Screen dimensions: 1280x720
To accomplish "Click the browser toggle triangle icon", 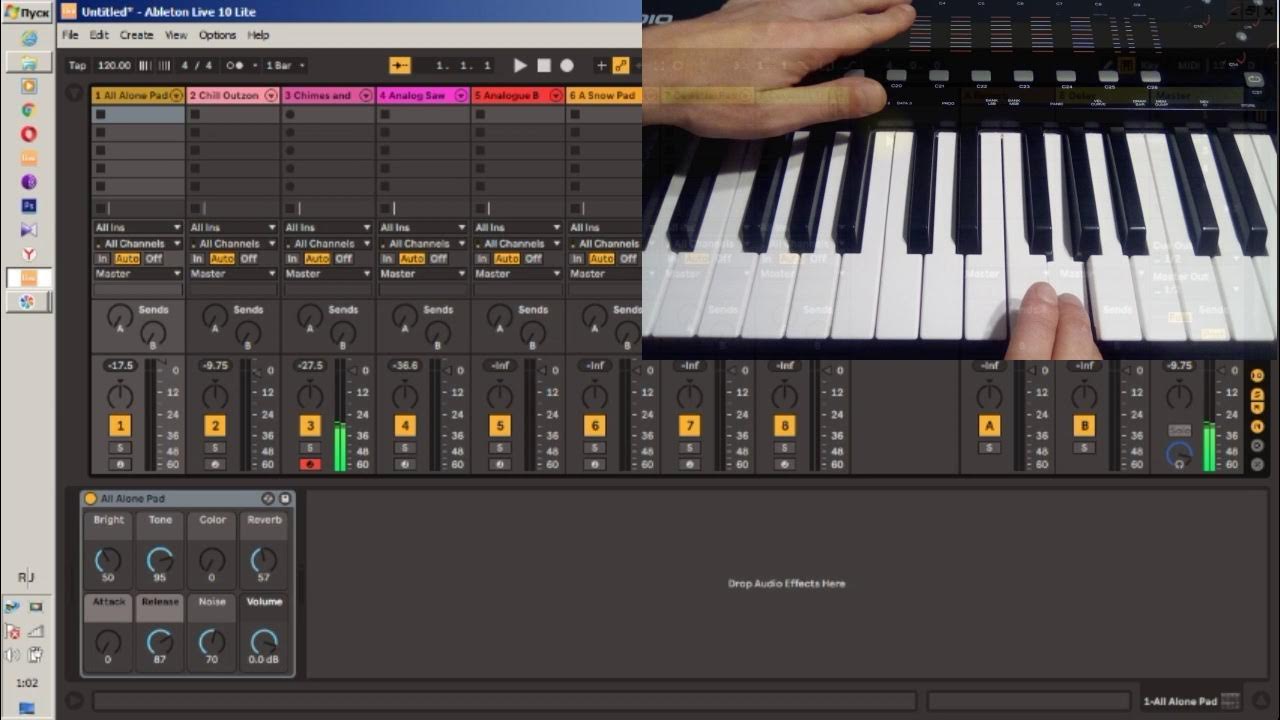I will click(74, 94).
